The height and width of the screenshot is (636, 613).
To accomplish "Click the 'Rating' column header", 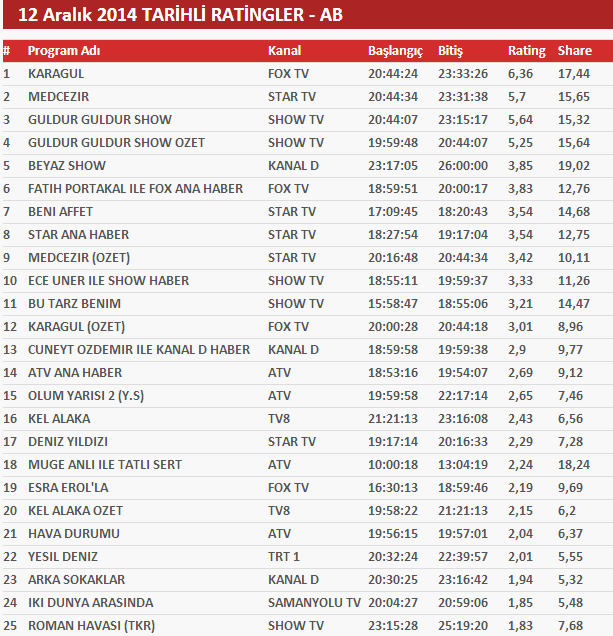I will tap(527, 51).
